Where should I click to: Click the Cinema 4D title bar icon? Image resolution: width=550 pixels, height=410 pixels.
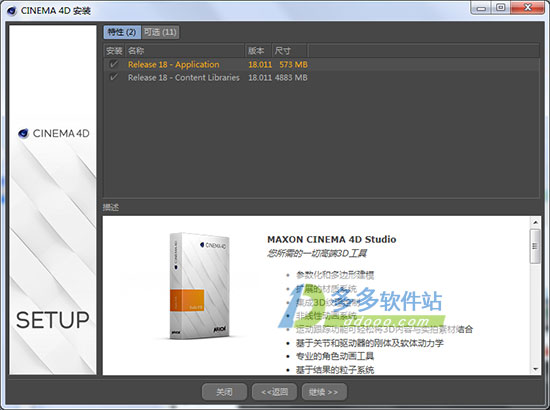(12, 11)
